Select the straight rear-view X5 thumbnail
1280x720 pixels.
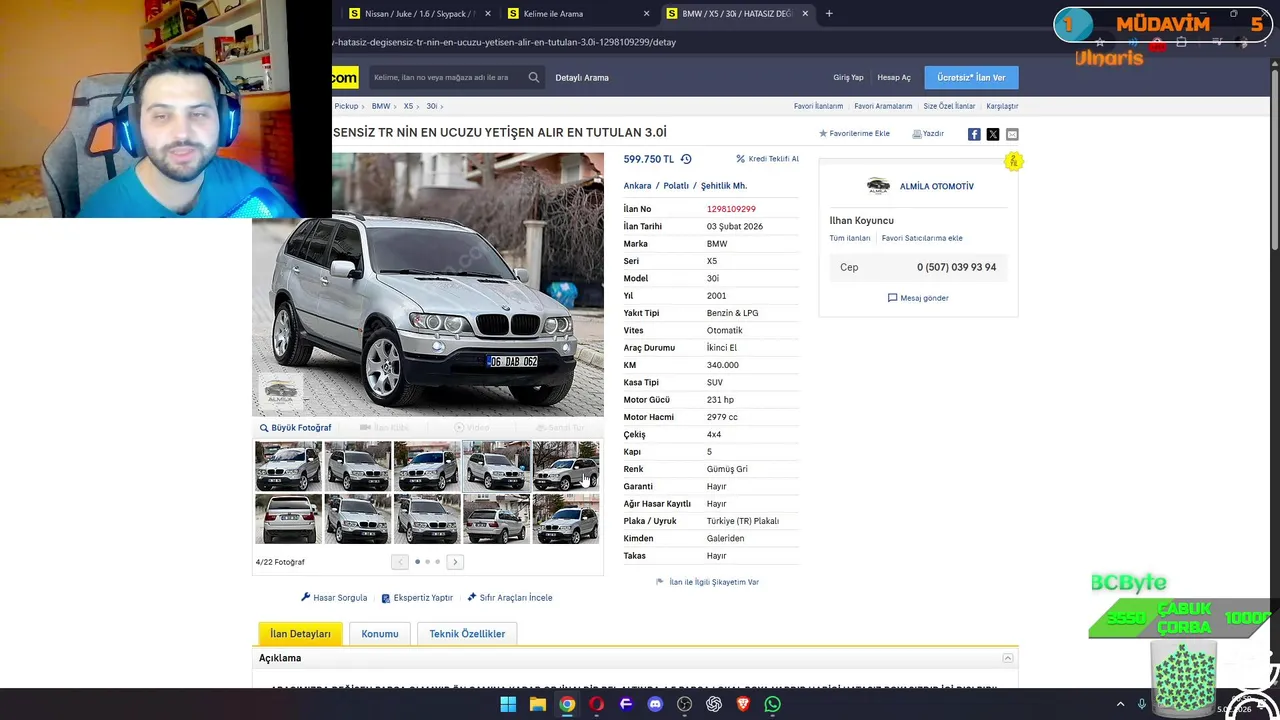[288, 519]
